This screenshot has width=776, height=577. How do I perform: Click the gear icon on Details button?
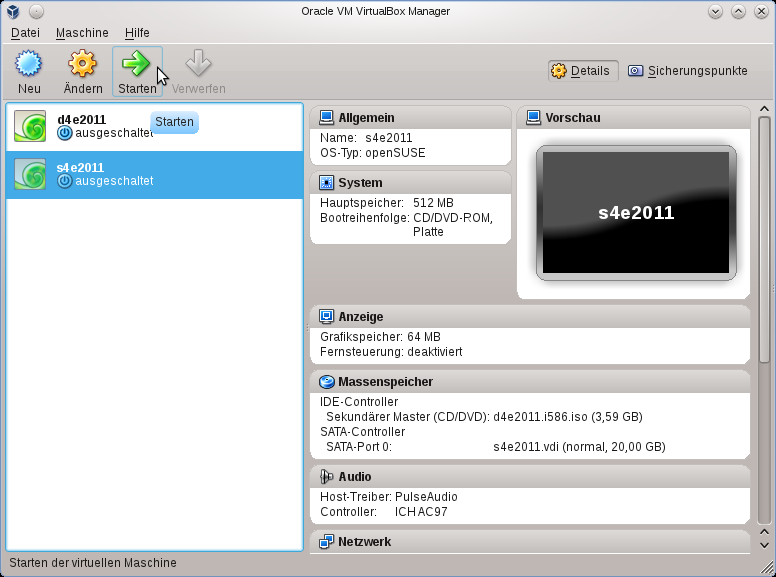click(559, 71)
